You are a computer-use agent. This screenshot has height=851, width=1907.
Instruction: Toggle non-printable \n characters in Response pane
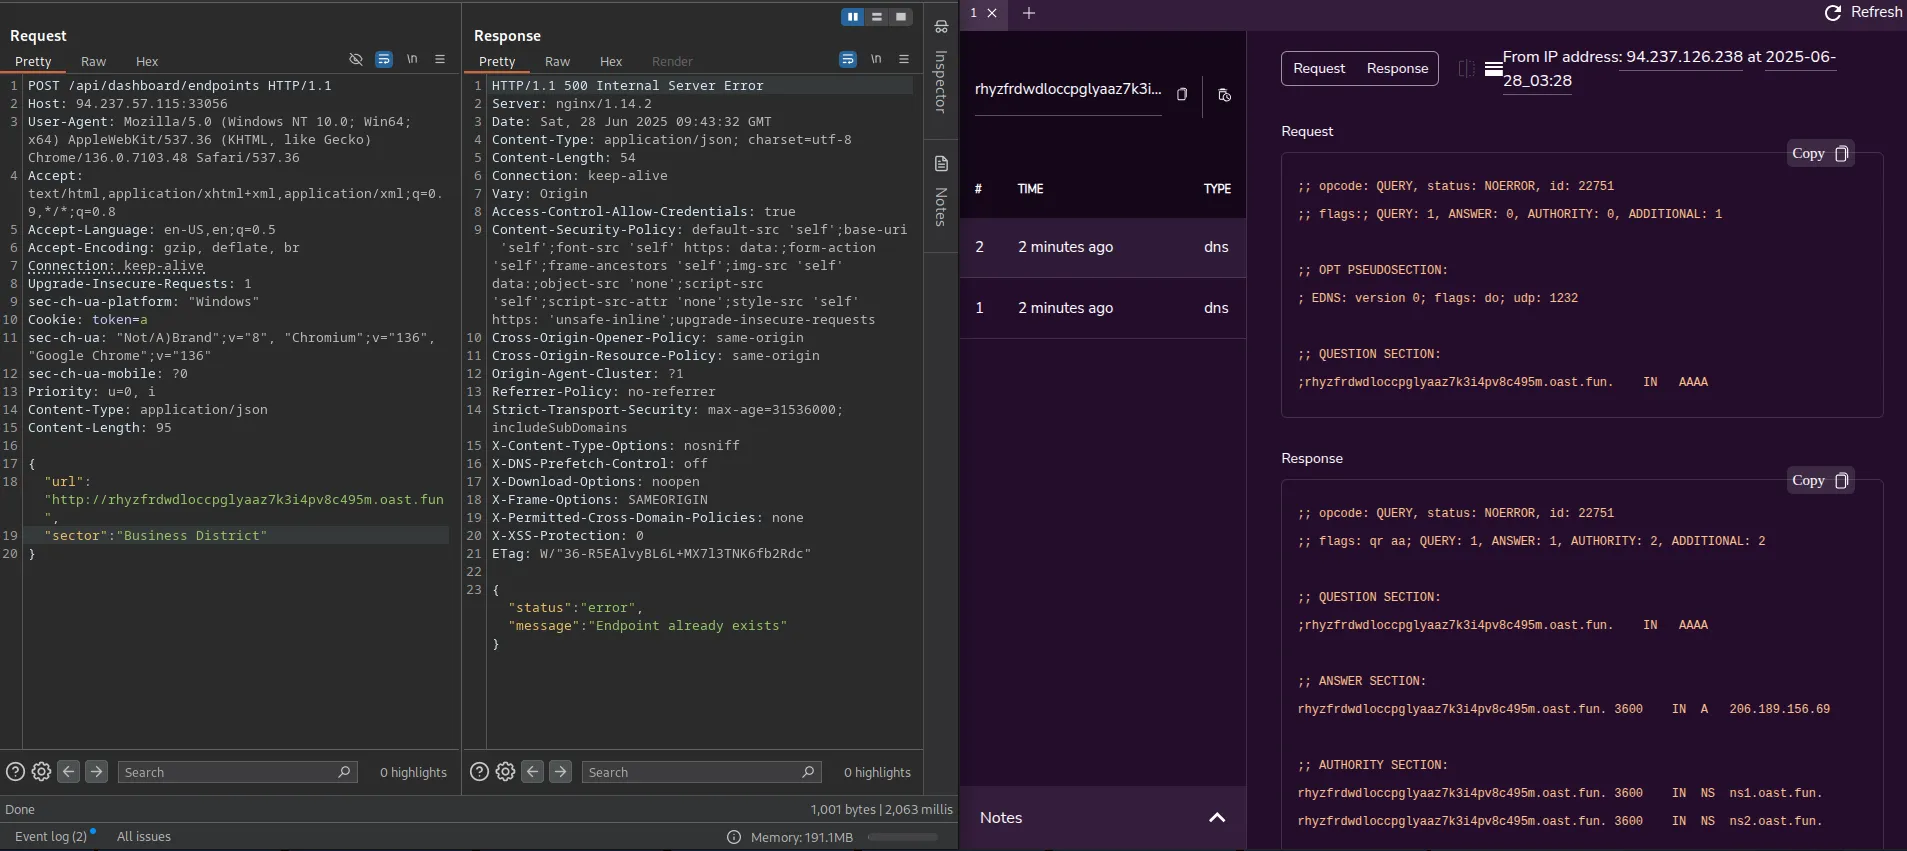pos(876,60)
